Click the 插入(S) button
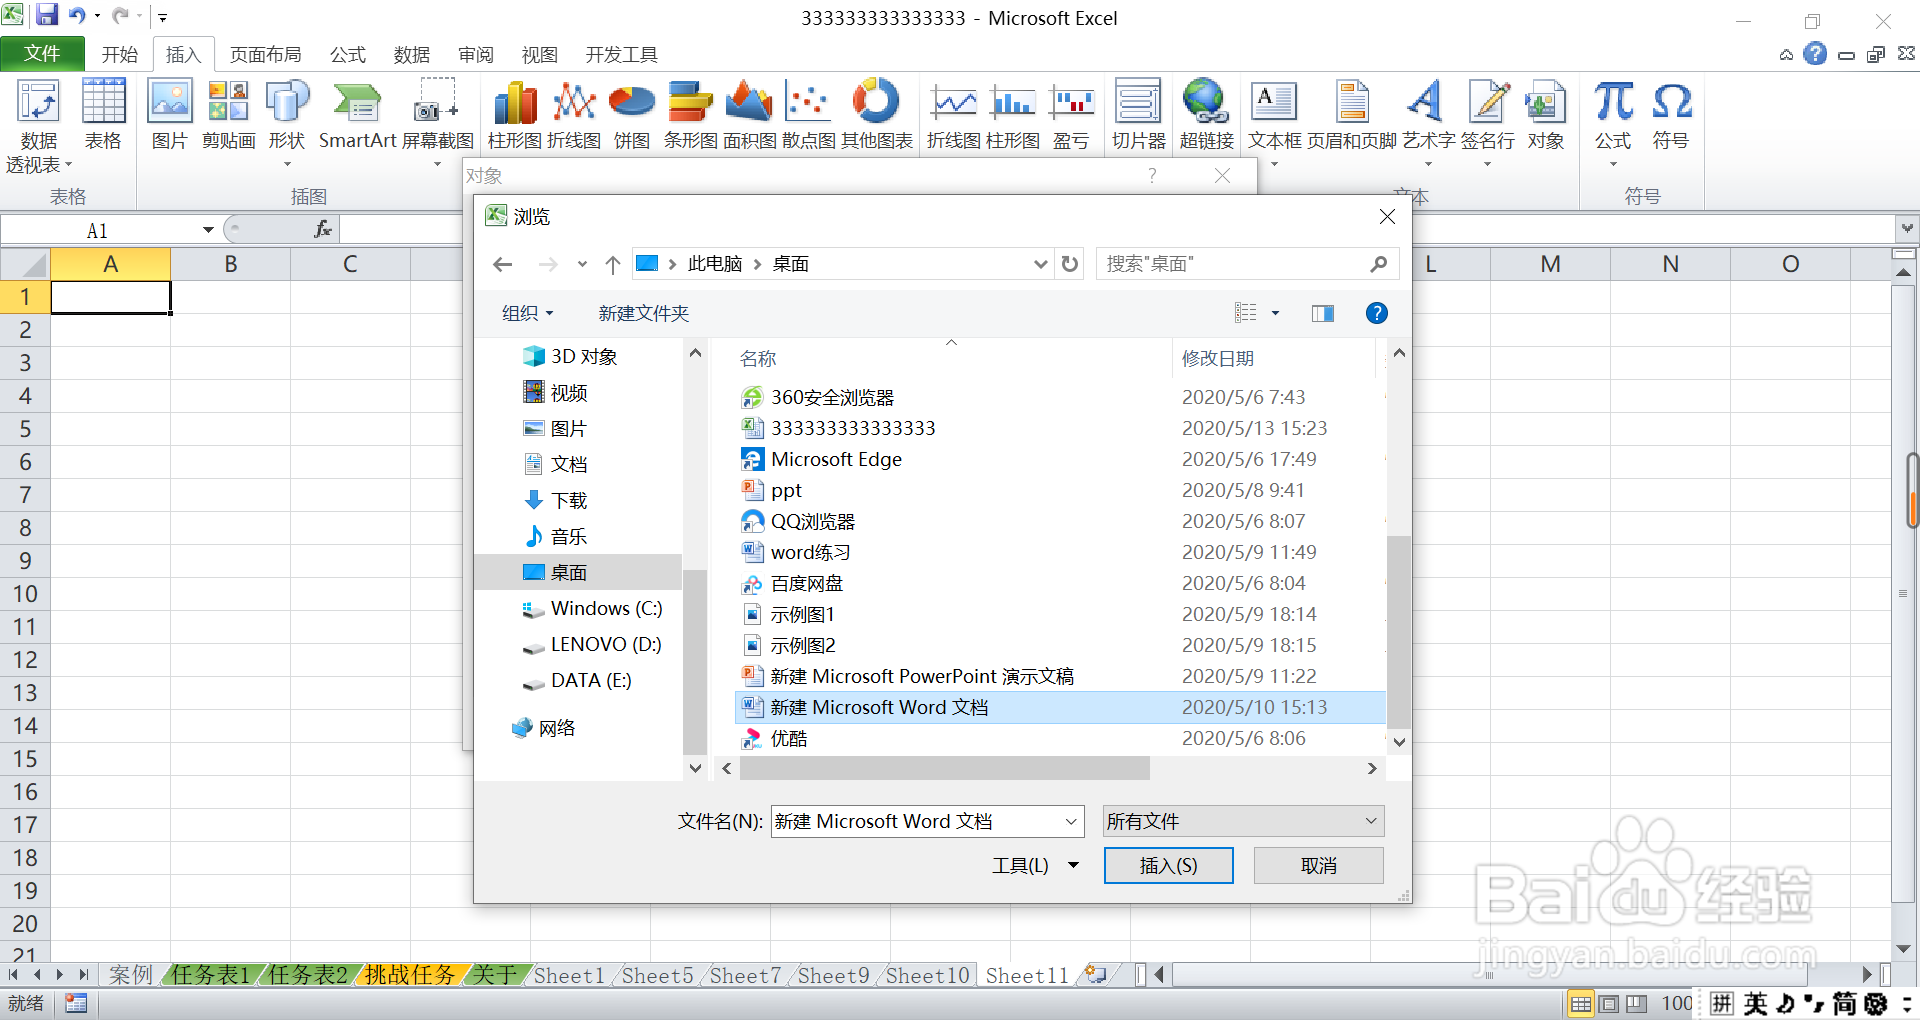The width and height of the screenshot is (1920, 1020). [1168, 865]
